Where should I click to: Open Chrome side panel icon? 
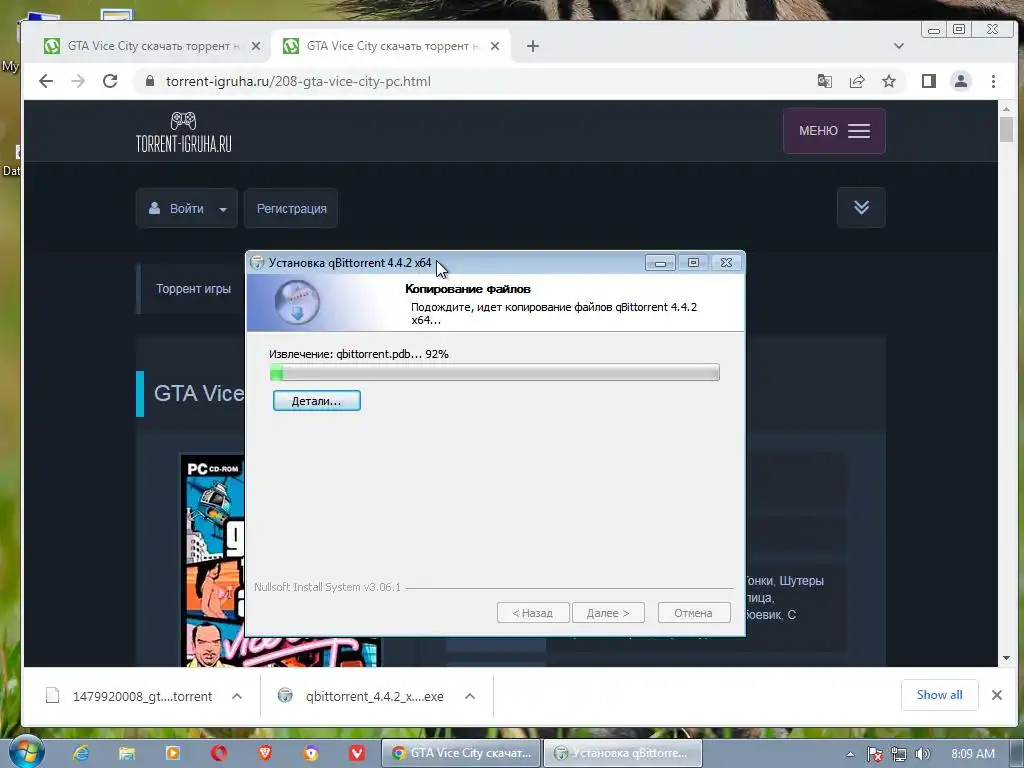pos(929,81)
